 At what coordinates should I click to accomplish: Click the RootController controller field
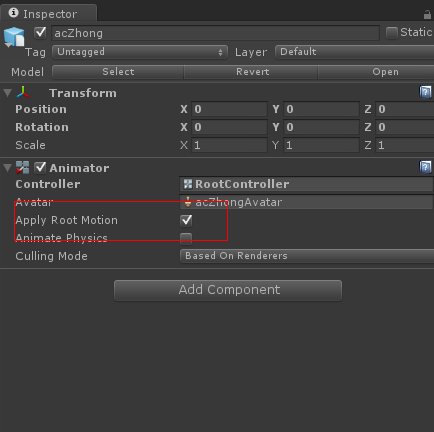tap(307, 184)
